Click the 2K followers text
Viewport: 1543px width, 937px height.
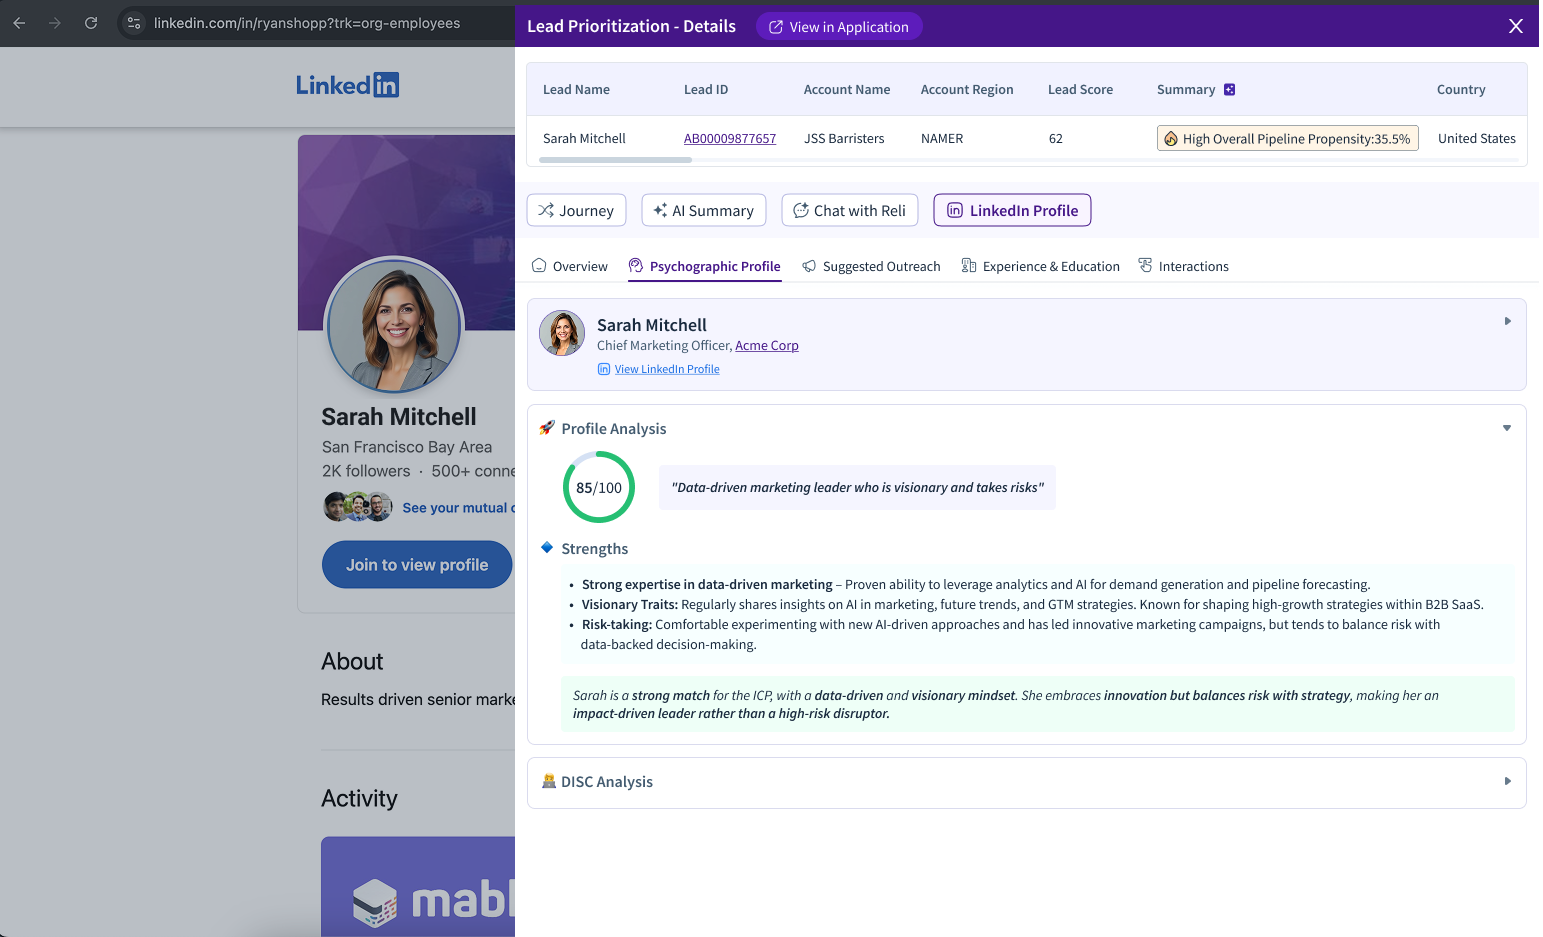point(366,471)
